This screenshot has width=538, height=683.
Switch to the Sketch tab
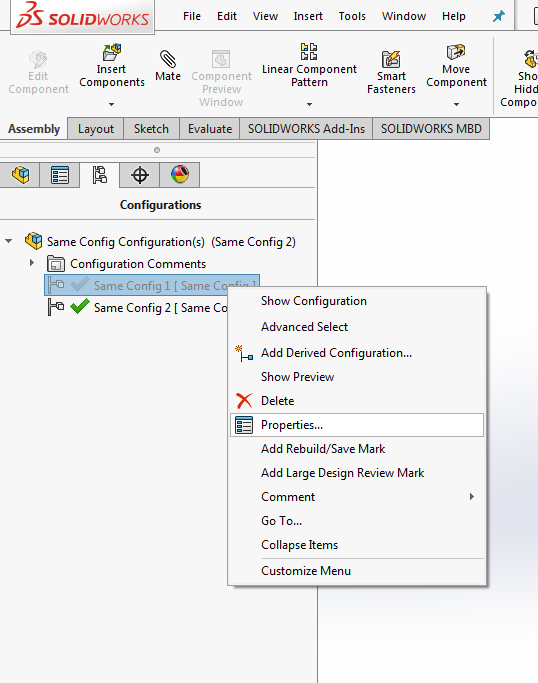(151, 129)
